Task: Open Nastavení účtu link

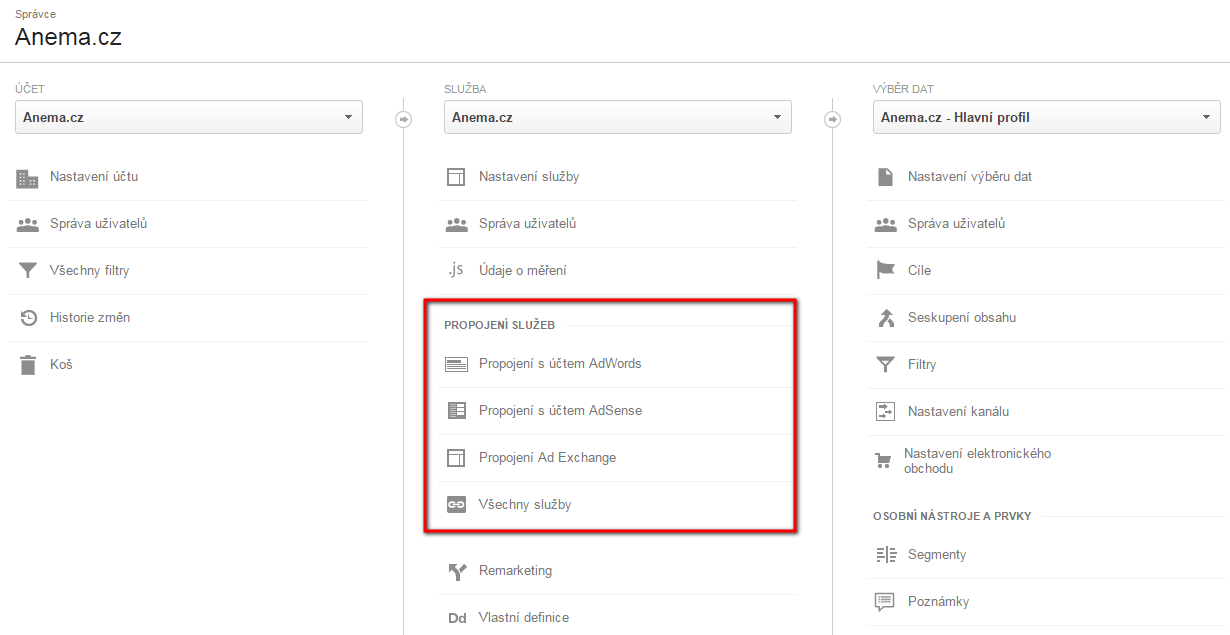Action: coord(94,177)
